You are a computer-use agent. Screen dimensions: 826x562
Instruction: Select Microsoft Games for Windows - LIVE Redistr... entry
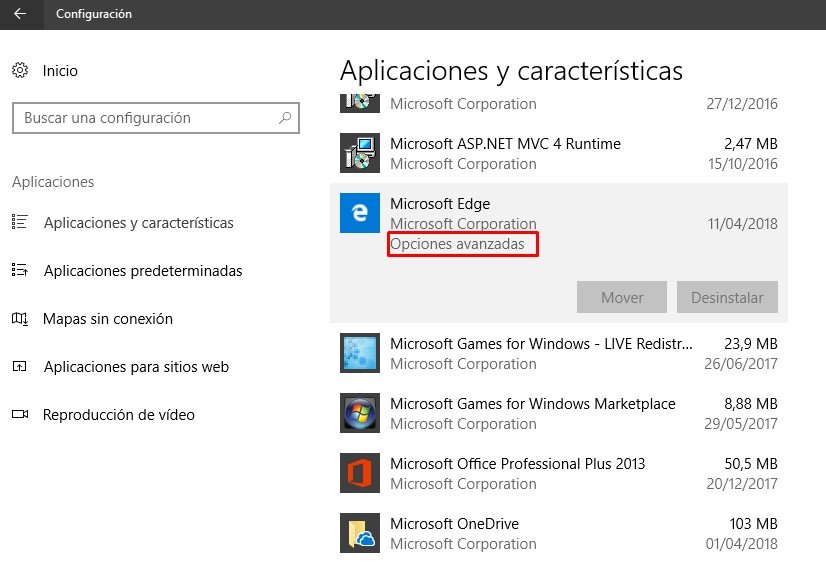pos(558,353)
